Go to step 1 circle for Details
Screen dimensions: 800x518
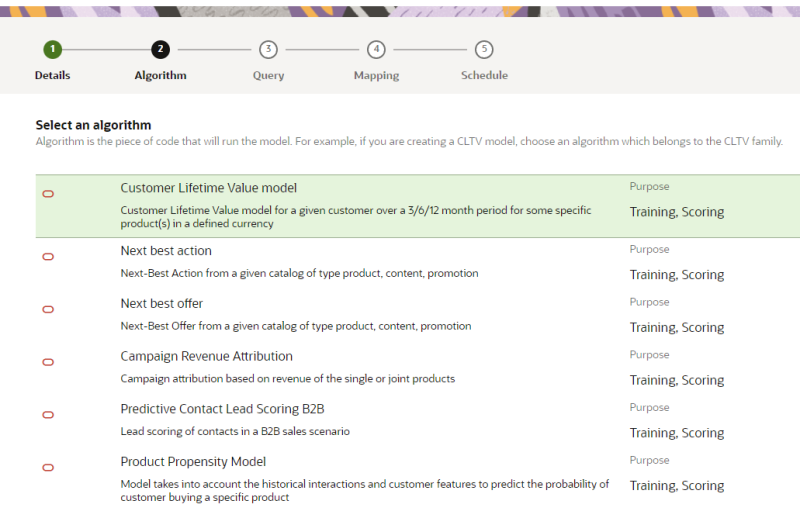click(x=53, y=50)
